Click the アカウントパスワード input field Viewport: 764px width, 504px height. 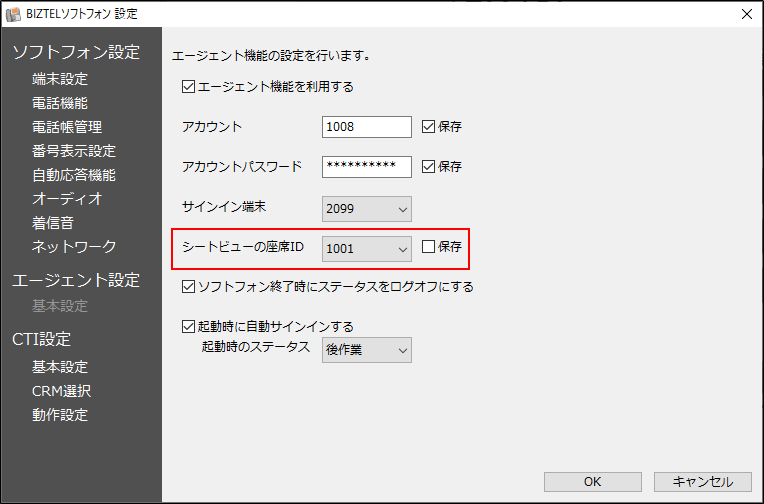pos(367,167)
